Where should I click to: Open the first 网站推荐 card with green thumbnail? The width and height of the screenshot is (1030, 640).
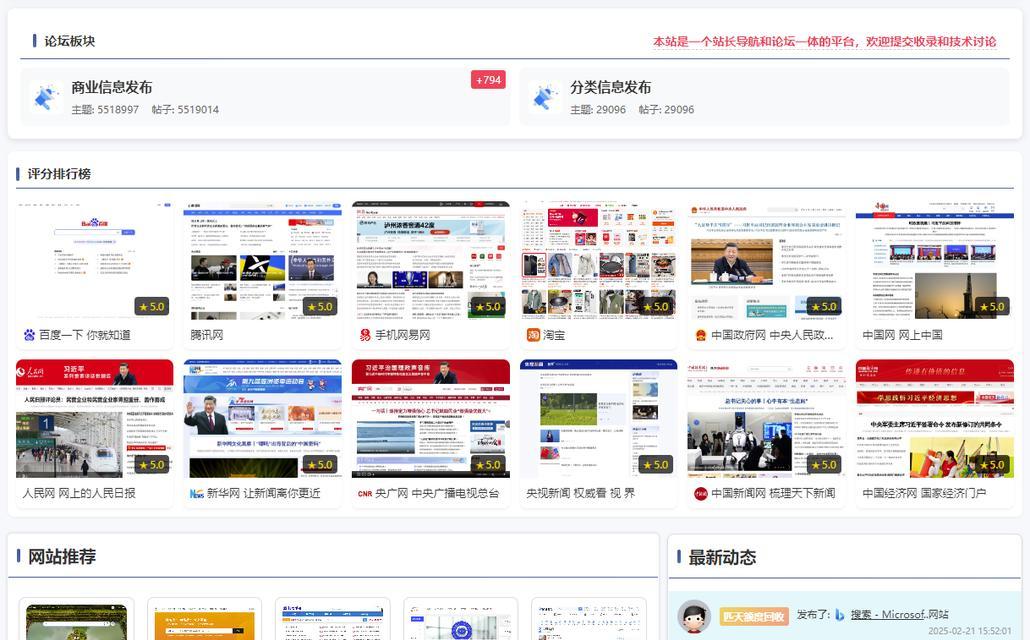click(x=77, y=619)
